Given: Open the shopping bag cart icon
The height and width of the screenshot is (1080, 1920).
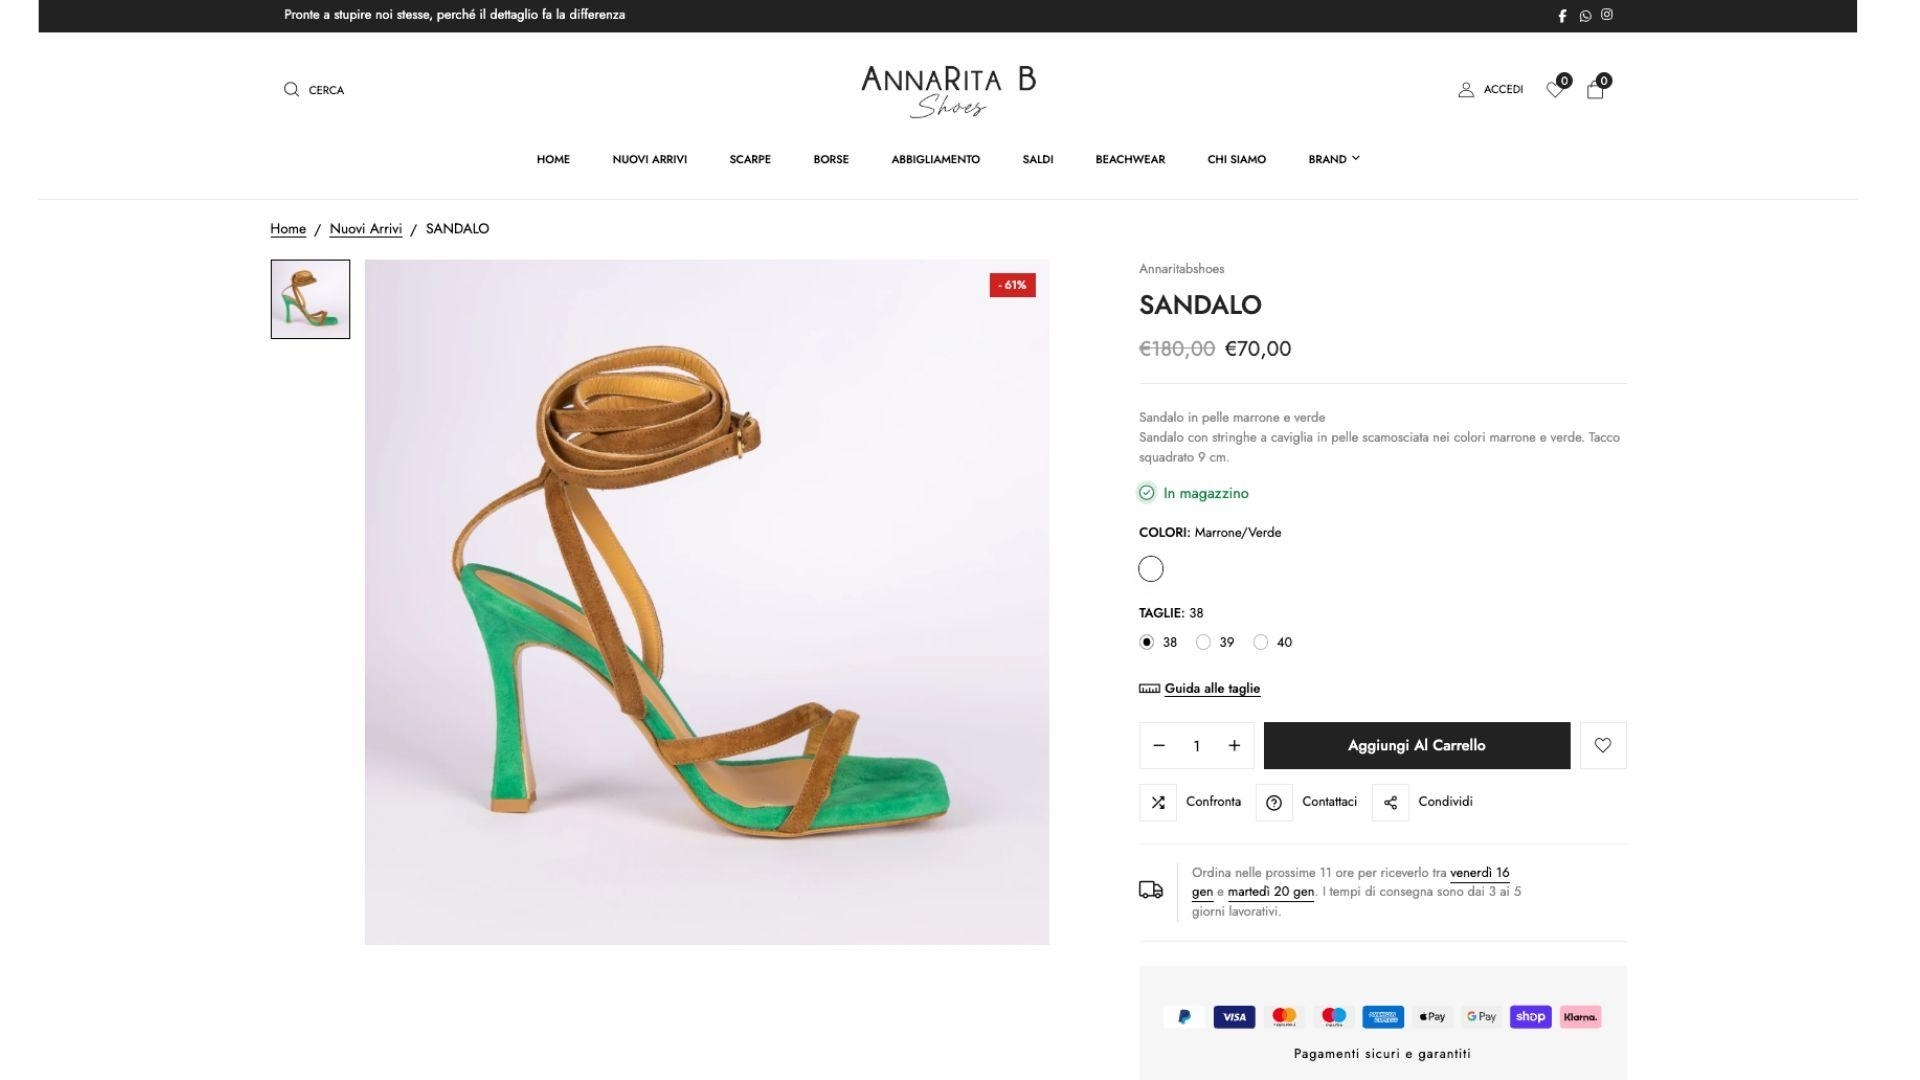Looking at the screenshot, I should [x=1595, y=90].
